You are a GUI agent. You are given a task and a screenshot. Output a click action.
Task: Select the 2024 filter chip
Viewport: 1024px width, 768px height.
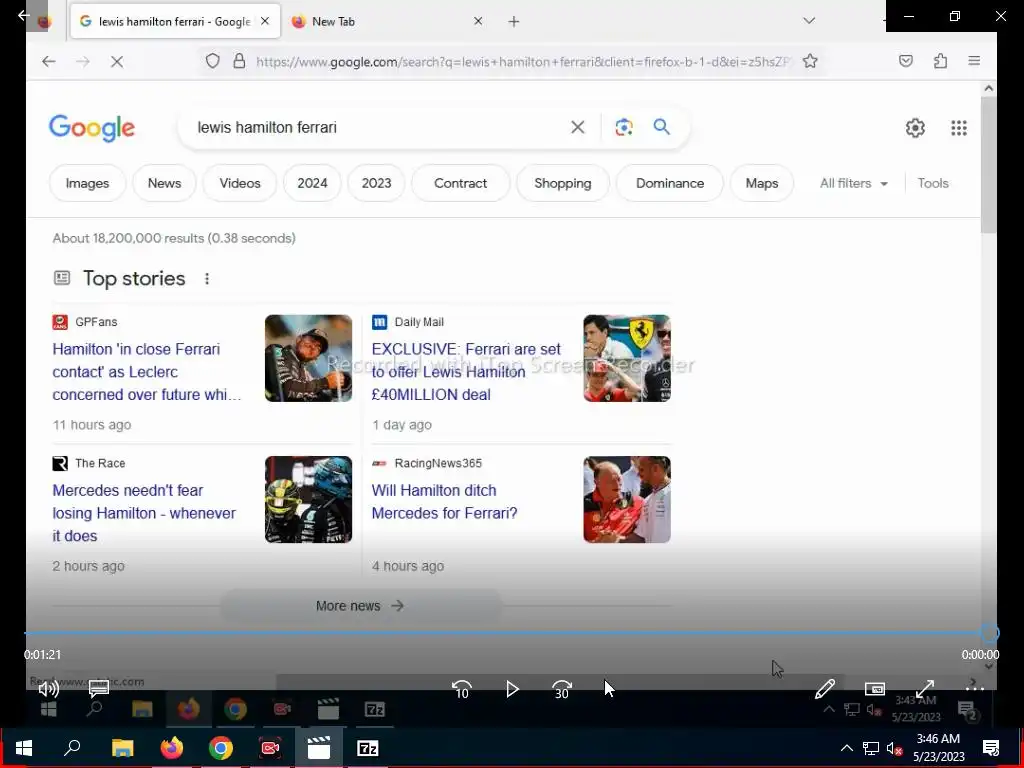point(312,184)
